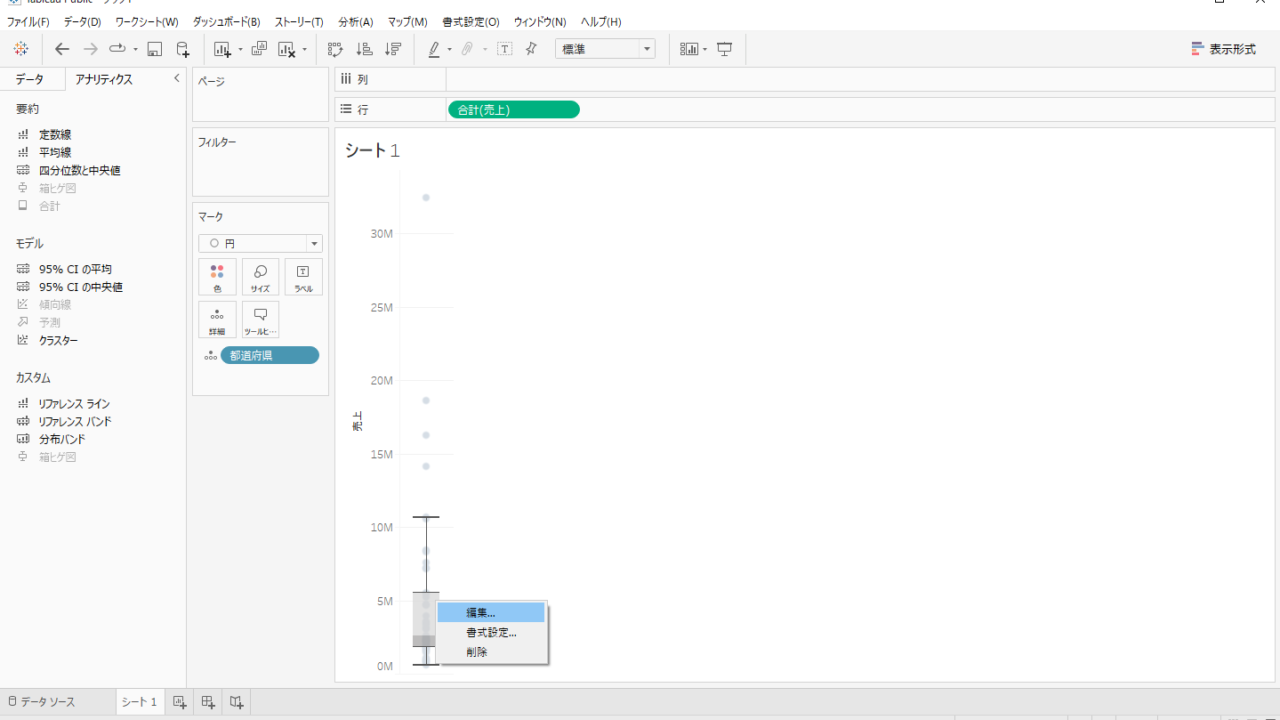Screen dimensions: 1280x720
Task: Choose 編集... in the context menu
Action: click(x=491, y=612)
